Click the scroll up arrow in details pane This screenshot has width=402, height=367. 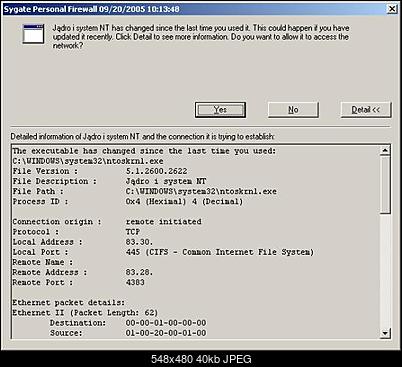[x=385, y=151]
